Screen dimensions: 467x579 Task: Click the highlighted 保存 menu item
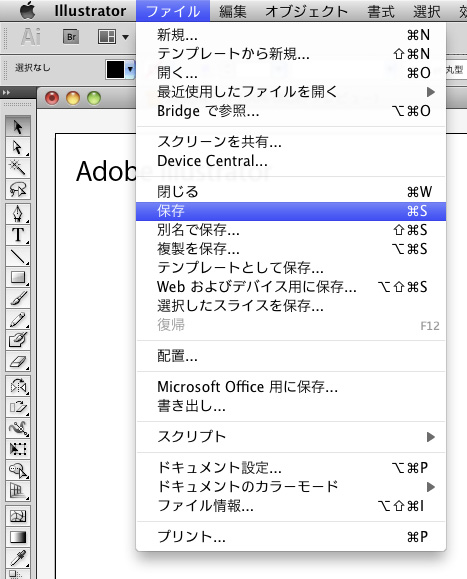click(291, 211)
